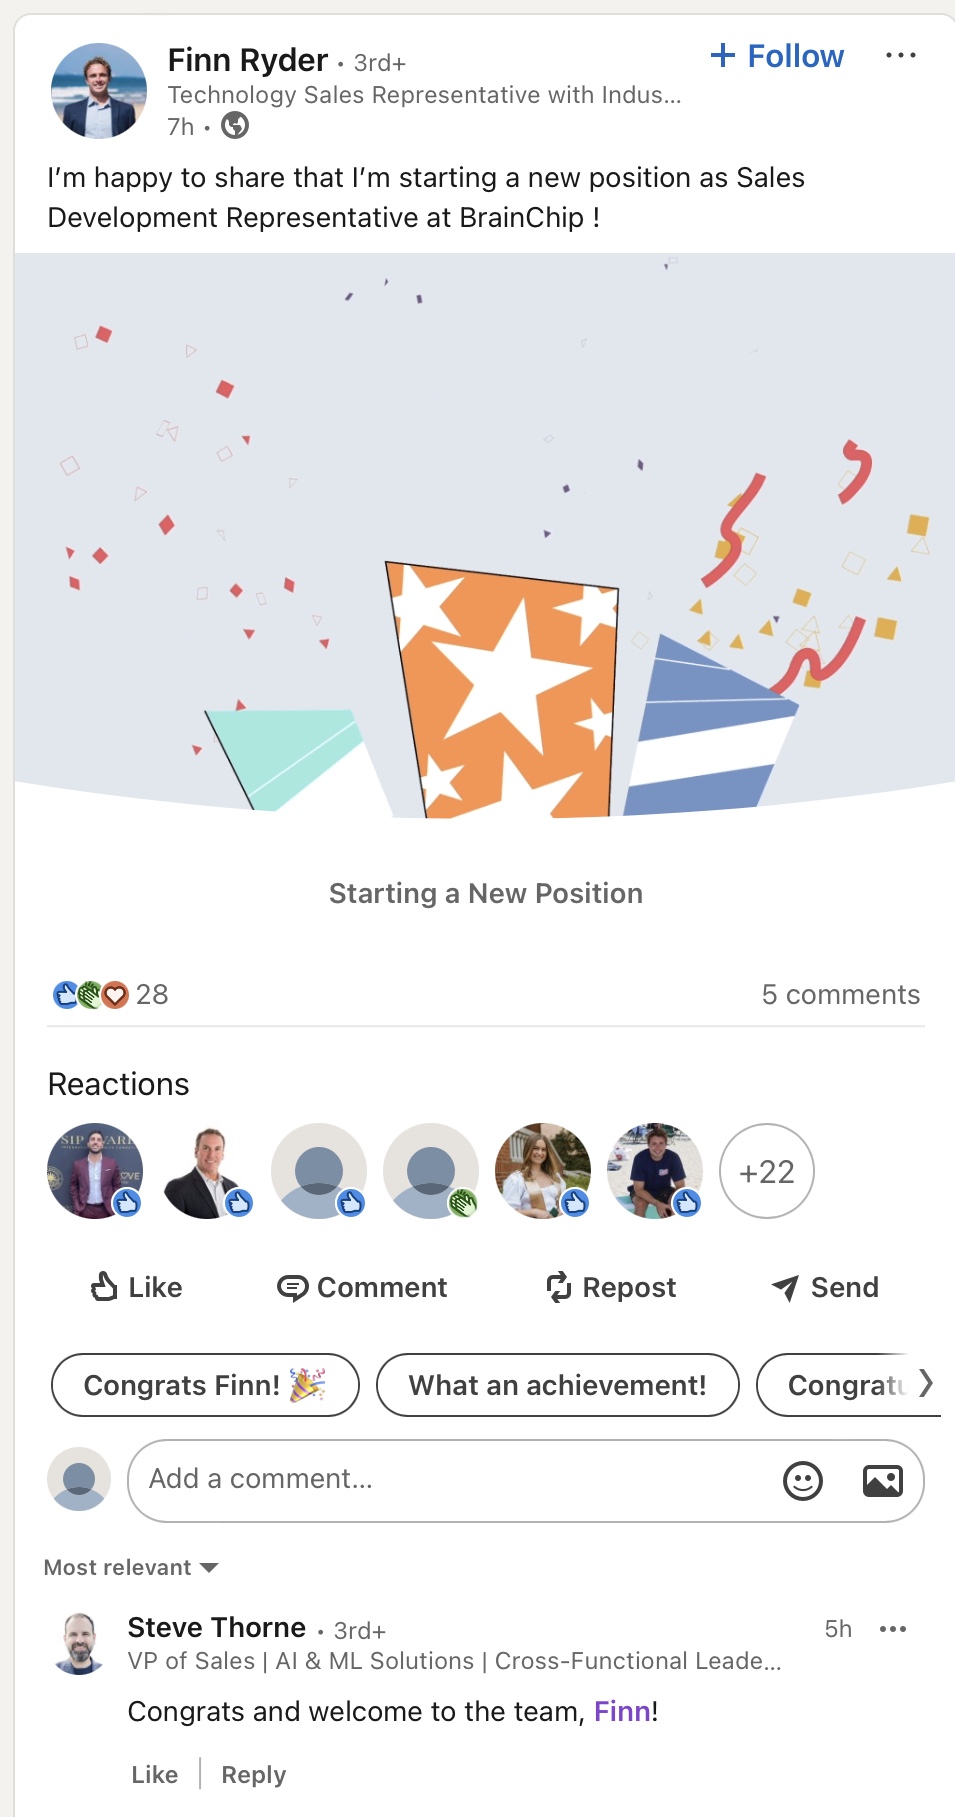Click the Like thumbs-up icon on post
955x1817 pixels.
click(x=104, y=1287)
